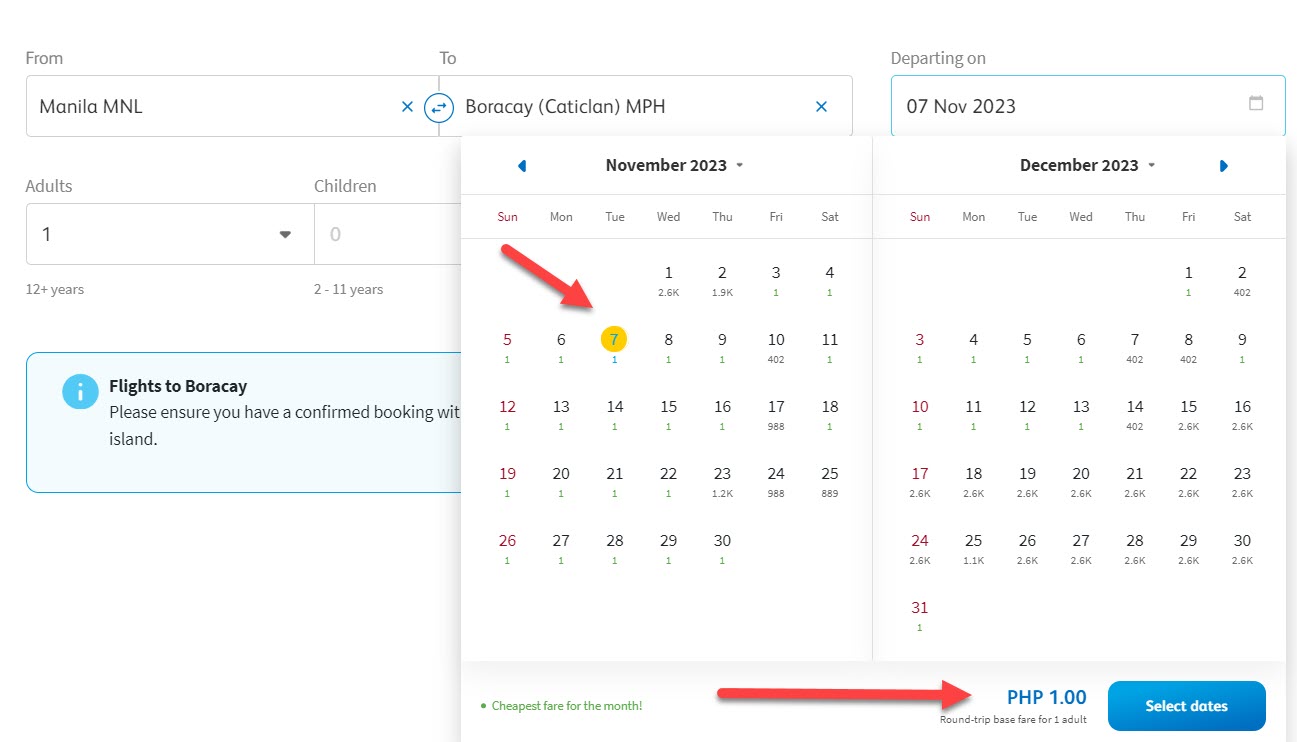This screenshot has width=1297, height=742.
Task: Select November 7 highlighted date
Action: [x=614, y=341]
